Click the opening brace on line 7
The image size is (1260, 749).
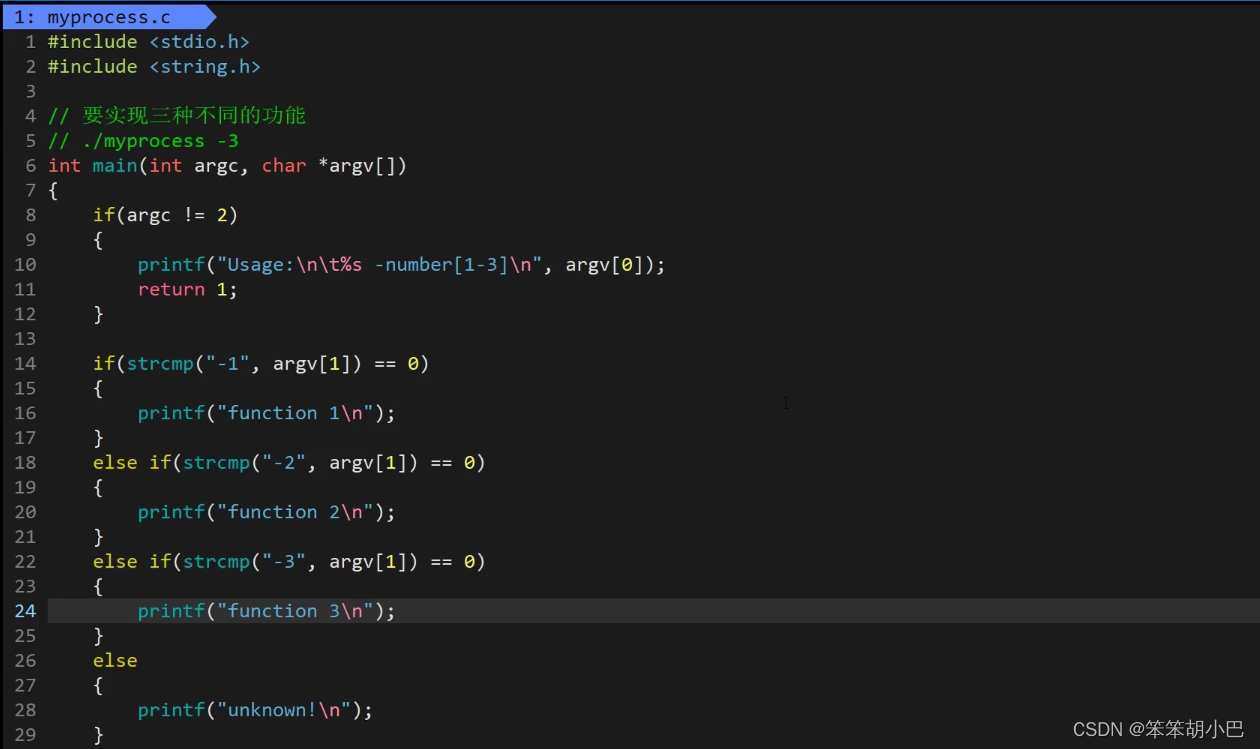pos(53,191)
